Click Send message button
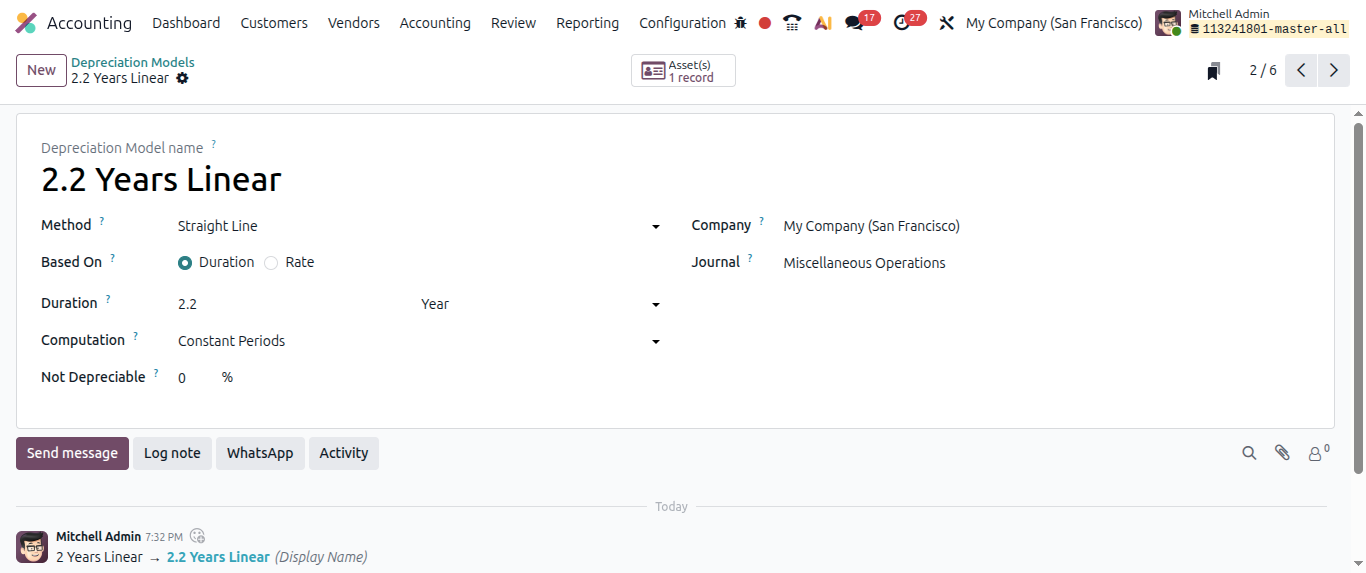This screenshot has height=573, width=1366. click(x=72, y=453)
